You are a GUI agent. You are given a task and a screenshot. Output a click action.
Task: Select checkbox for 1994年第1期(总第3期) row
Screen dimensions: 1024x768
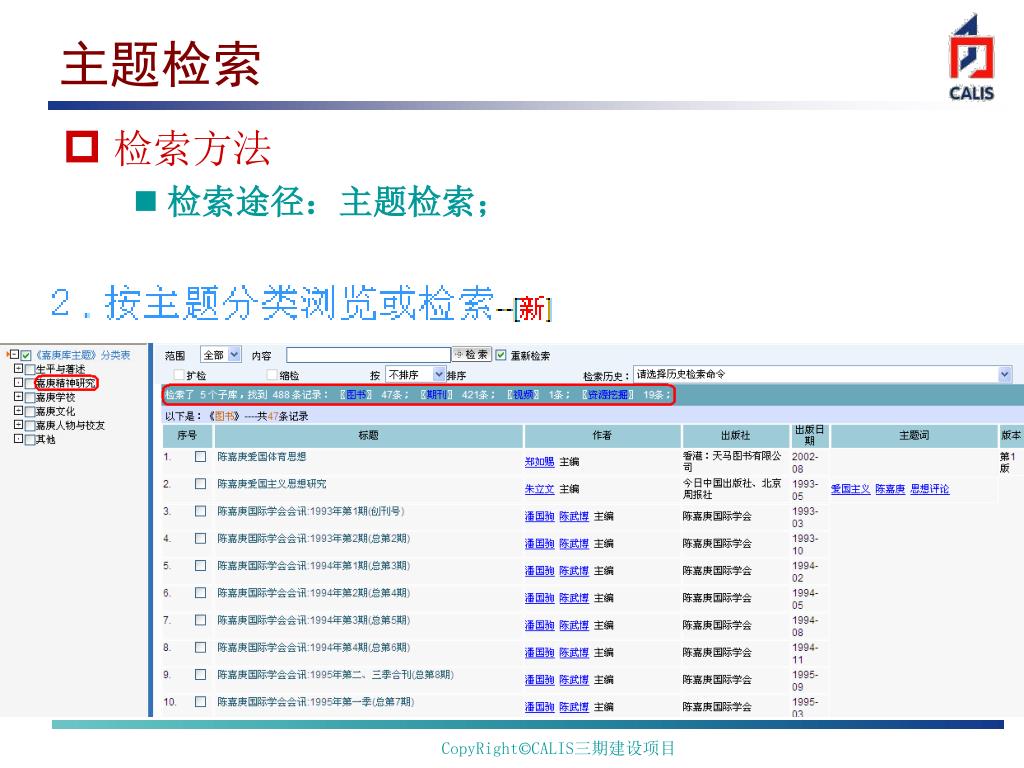pos(200,566)
